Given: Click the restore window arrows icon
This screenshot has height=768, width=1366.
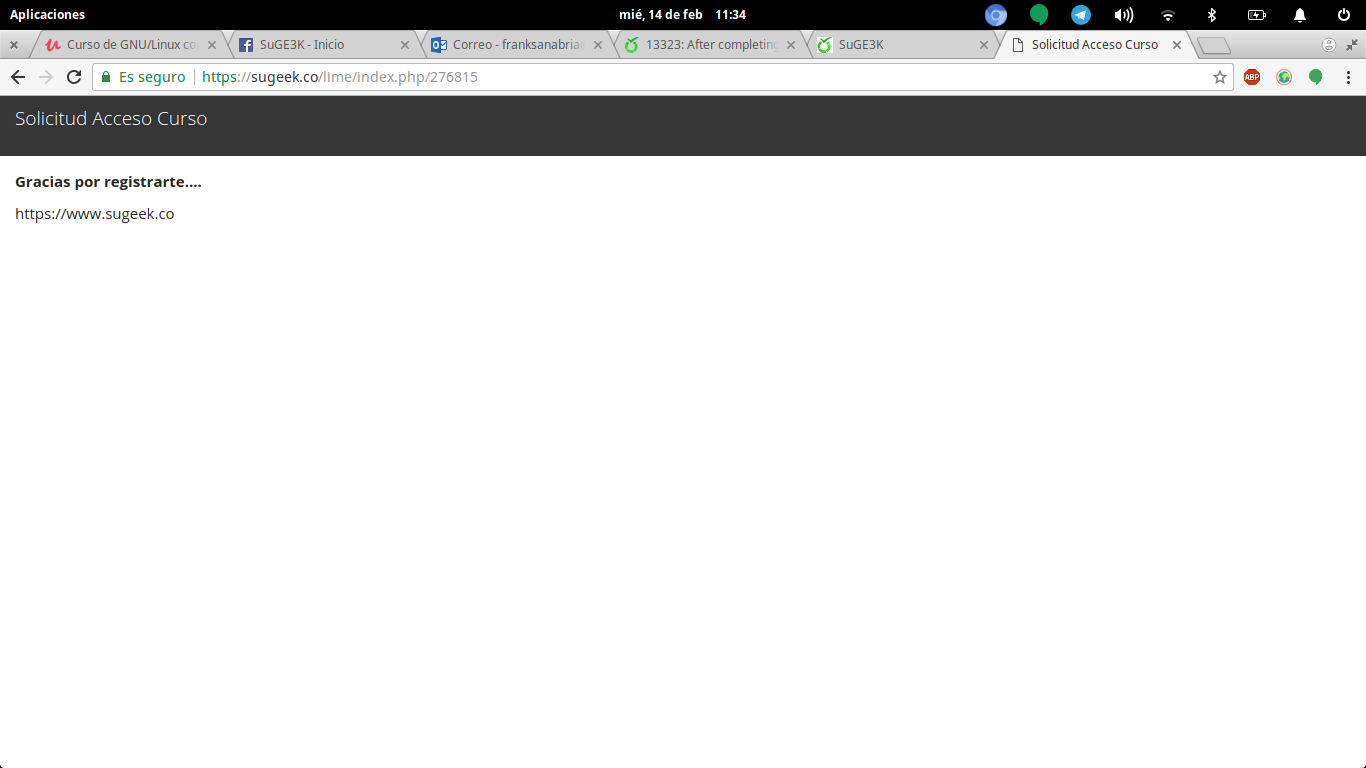Looking at the screenshot, I should (x=1352, y=45).
